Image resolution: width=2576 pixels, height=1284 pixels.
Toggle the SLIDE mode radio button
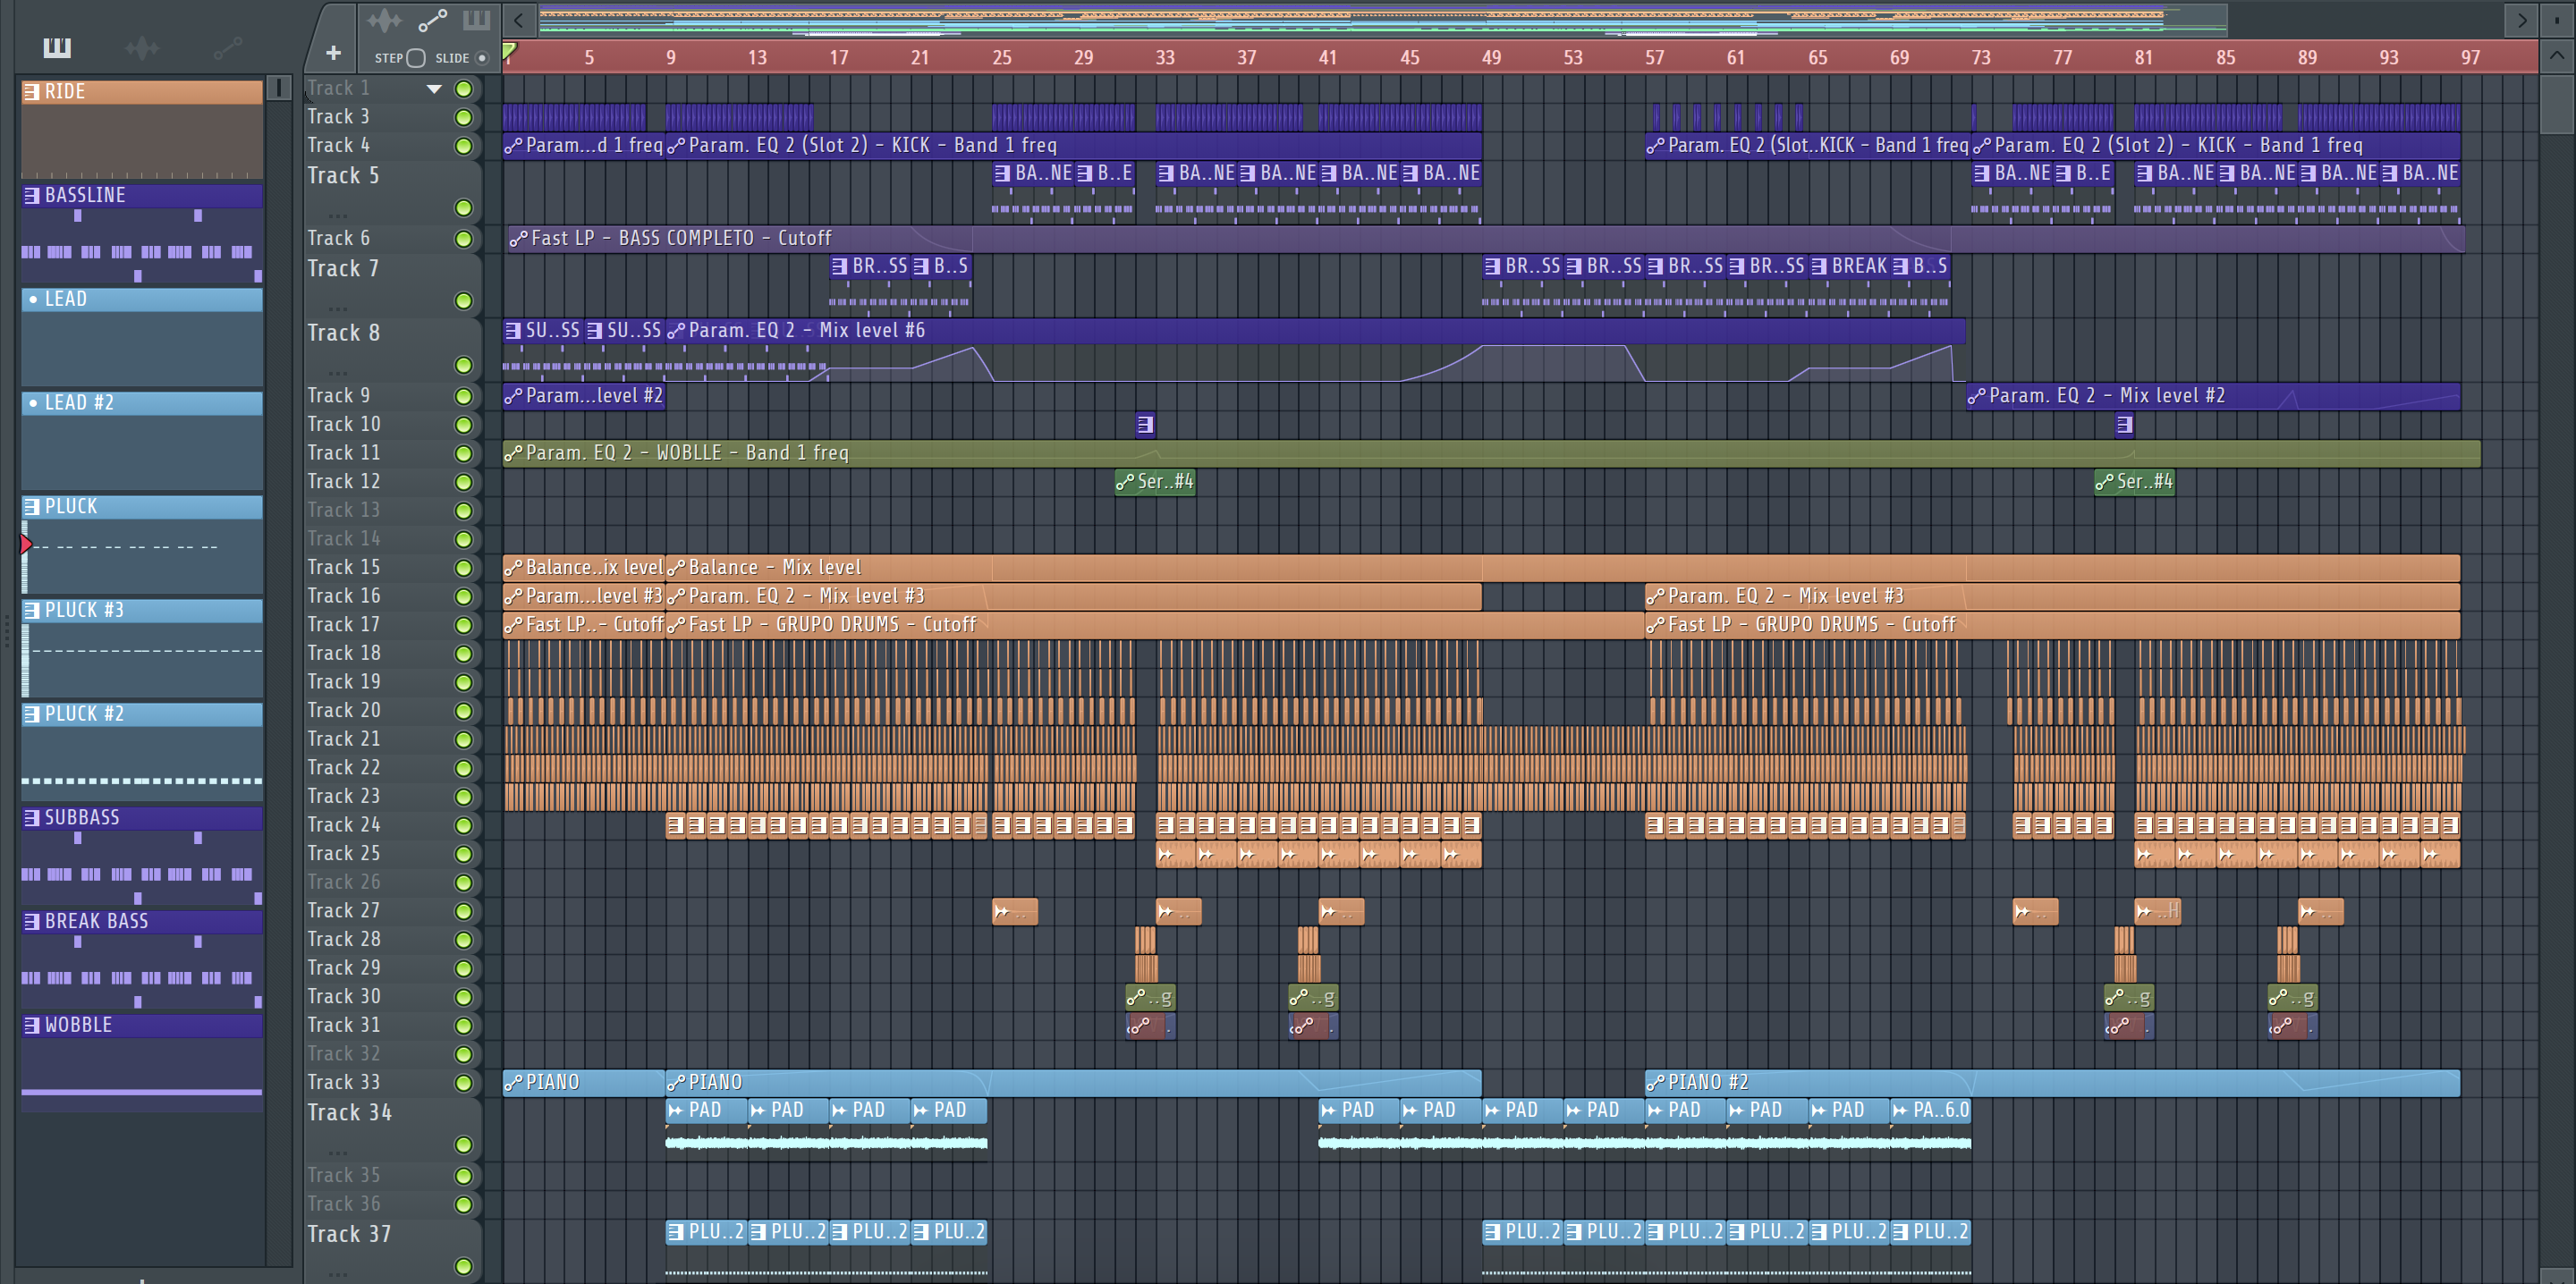click(x=482, y=58)
